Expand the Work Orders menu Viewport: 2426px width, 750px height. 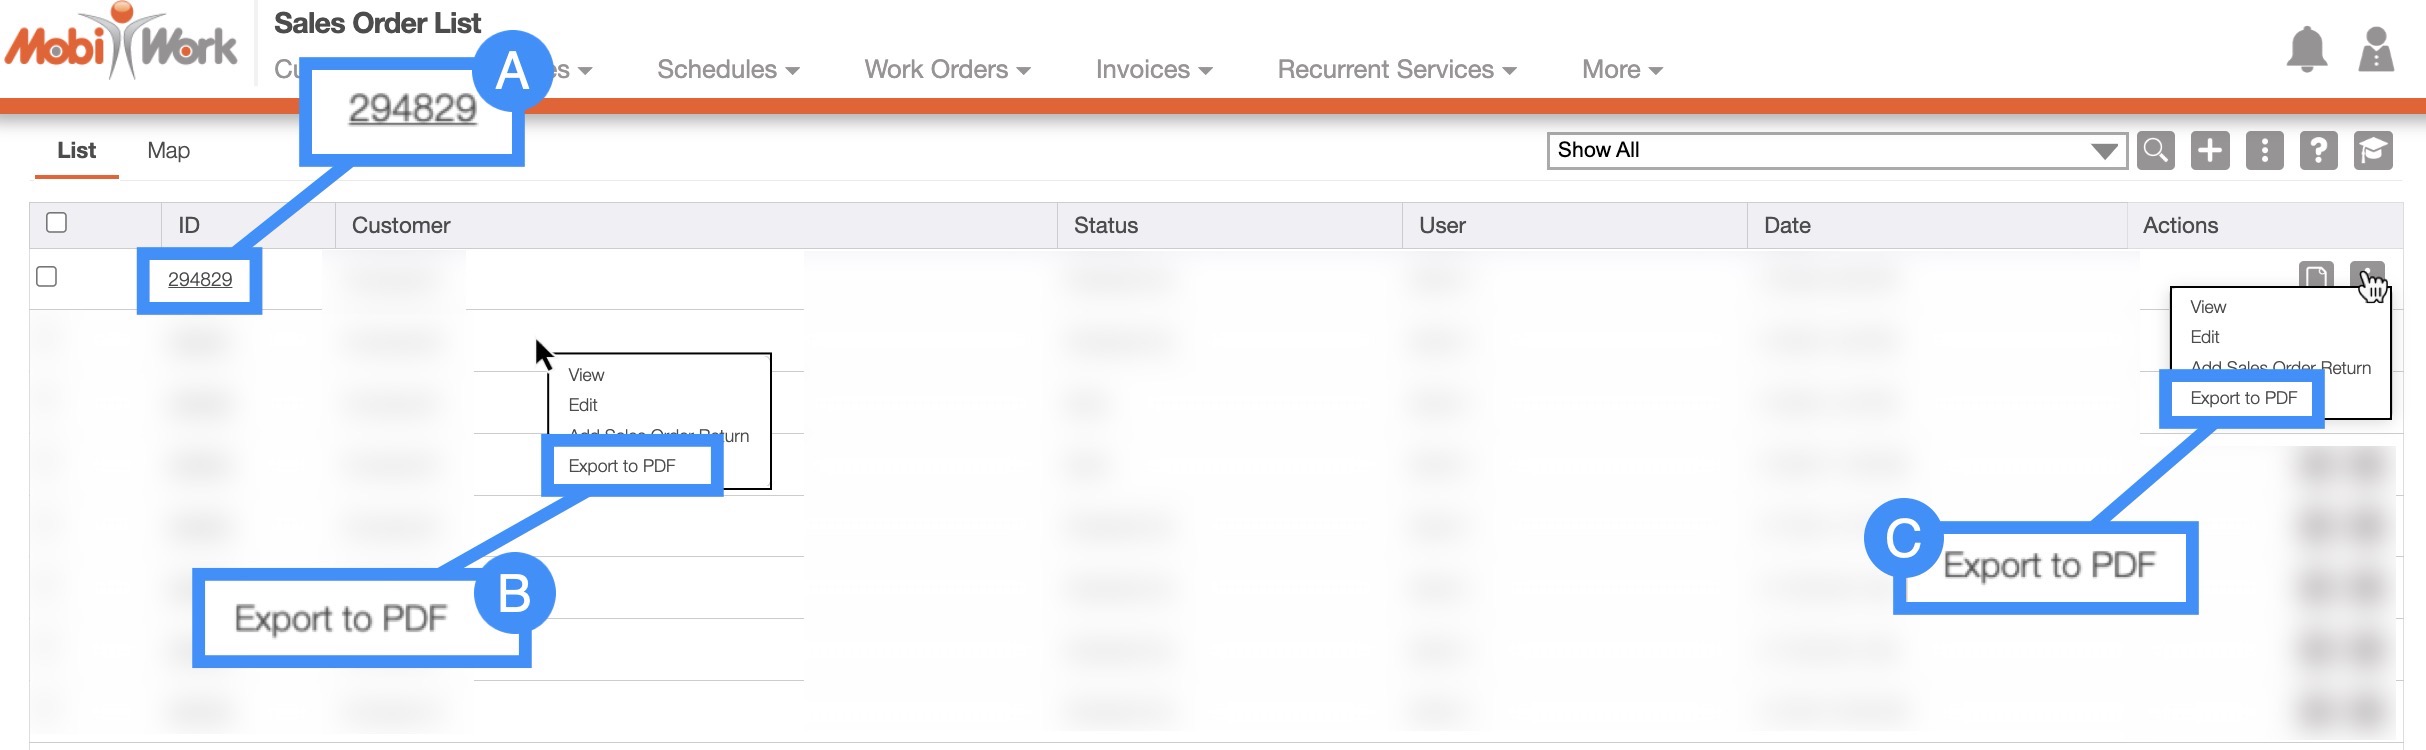[946, 70]
